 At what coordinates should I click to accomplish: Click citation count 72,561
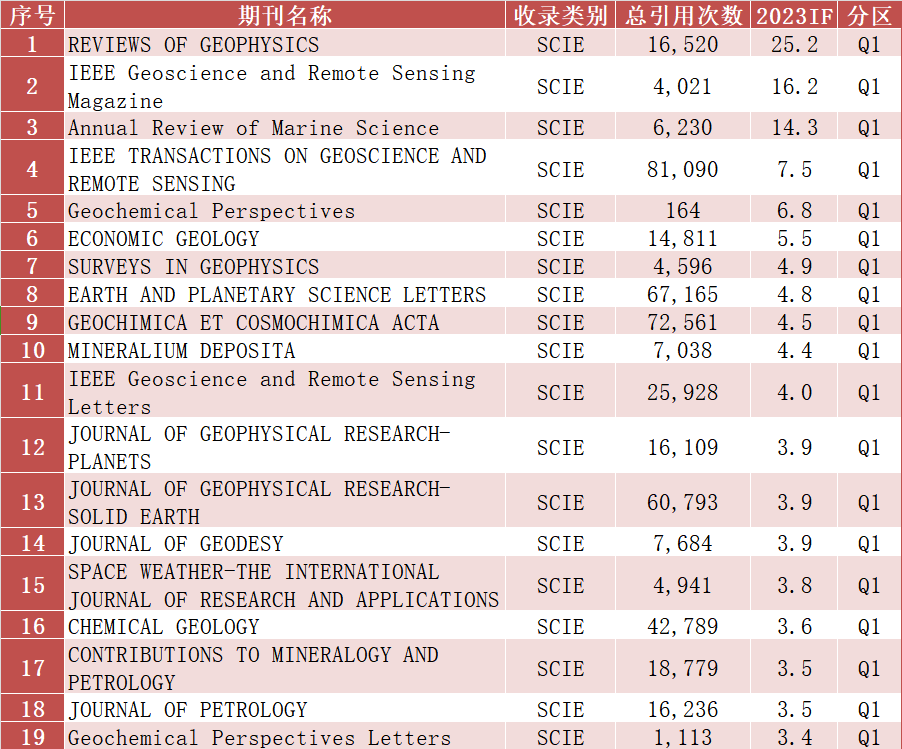click(683, 322)
